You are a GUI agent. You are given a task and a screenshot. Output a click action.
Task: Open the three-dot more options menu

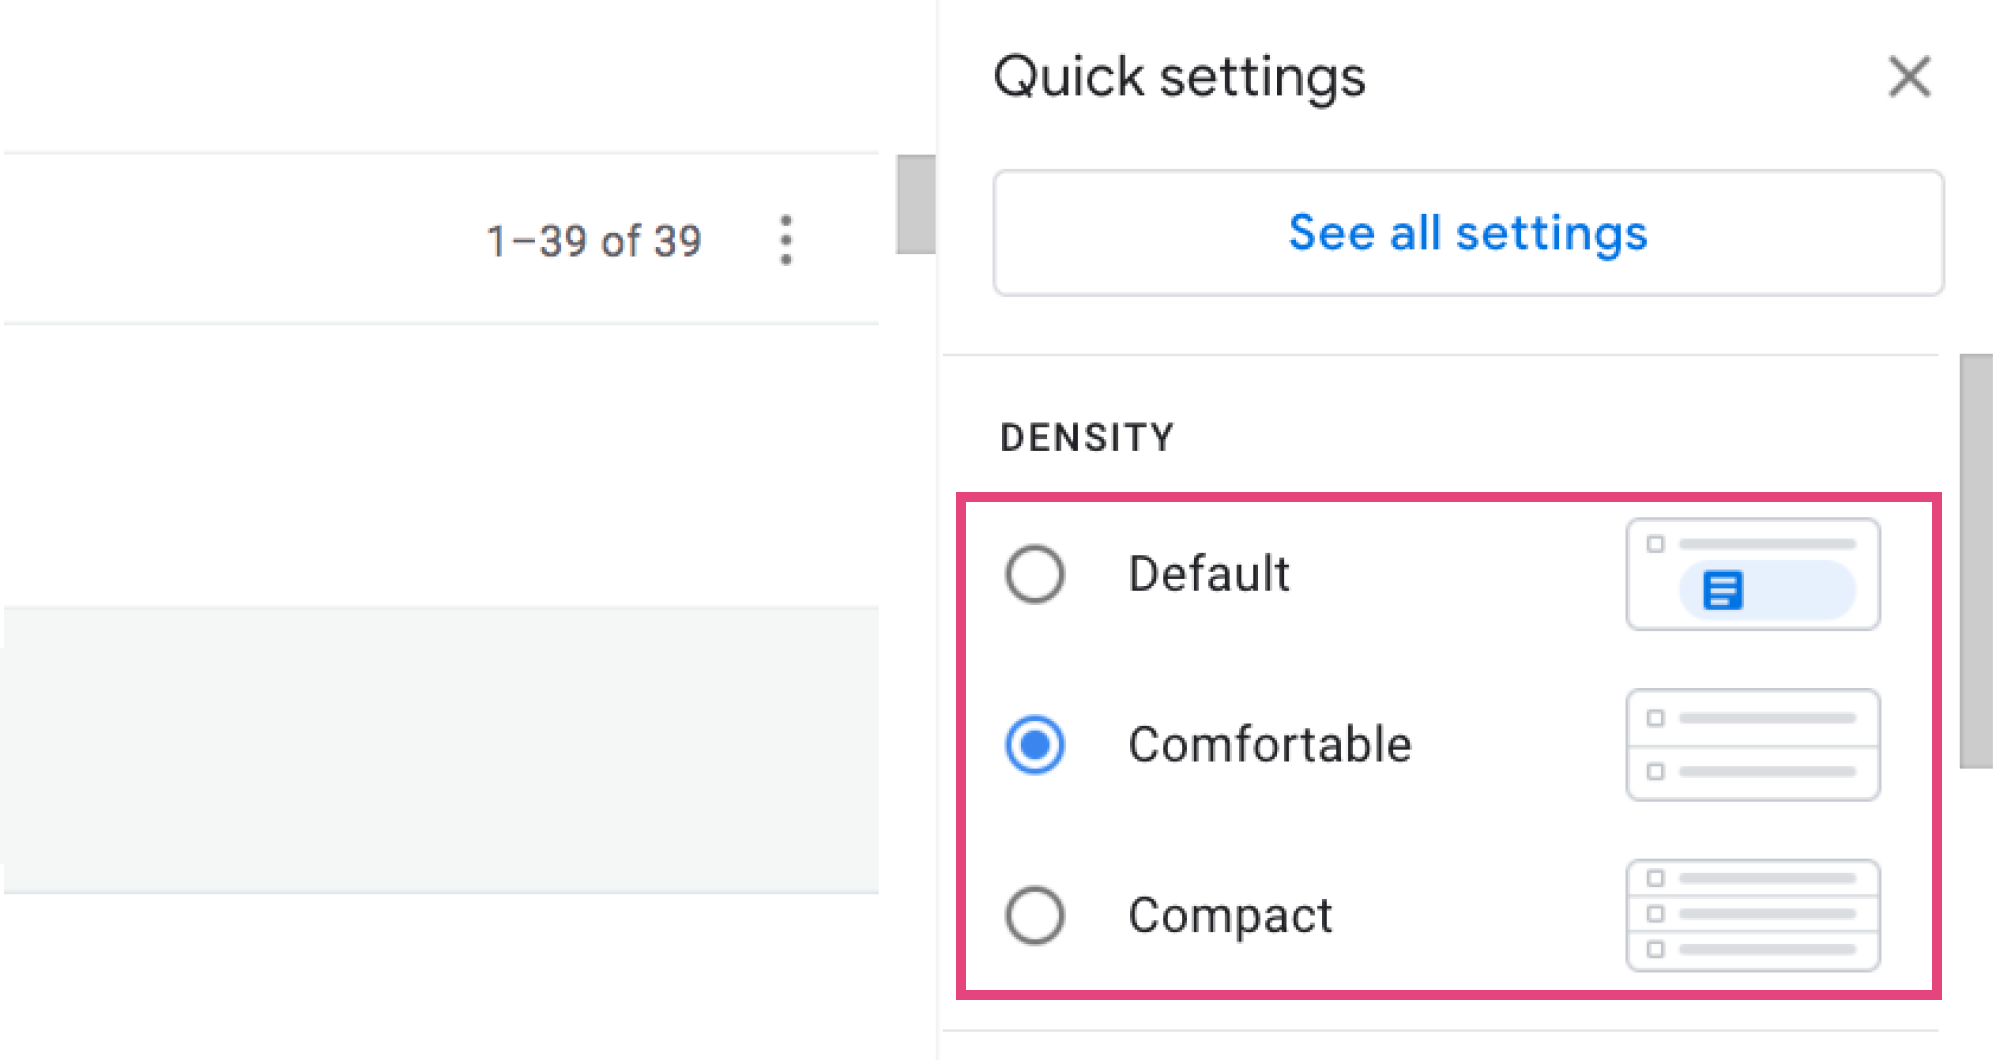(786, 240)
